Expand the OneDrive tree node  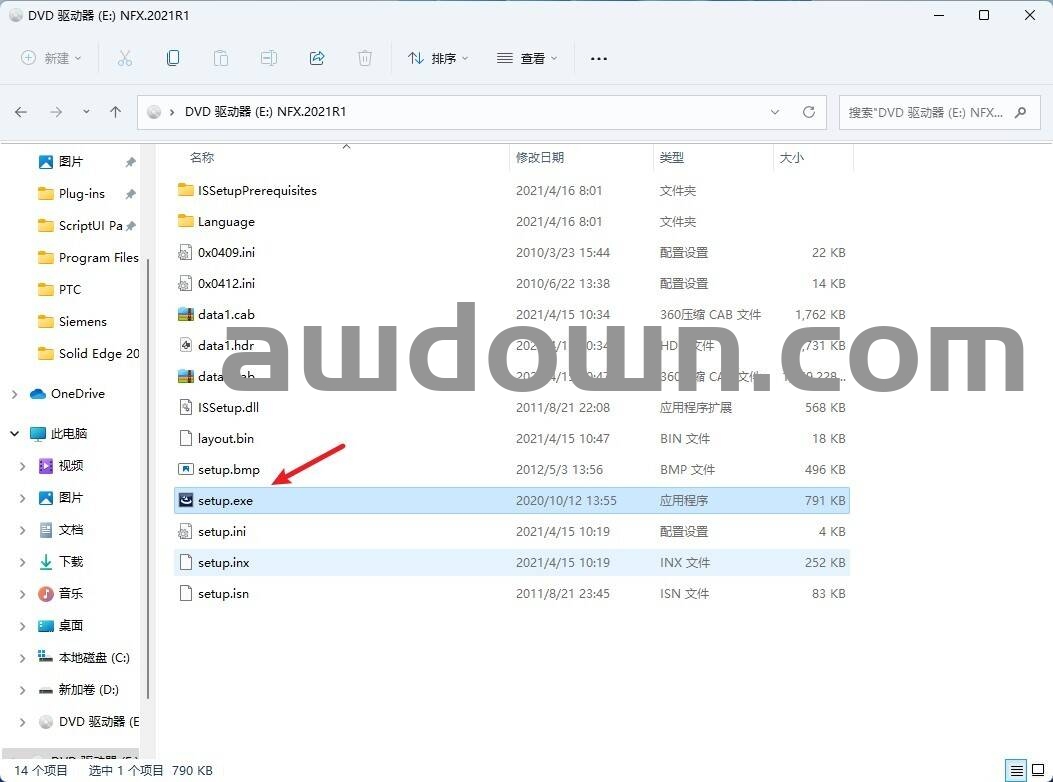coord(15,394)
